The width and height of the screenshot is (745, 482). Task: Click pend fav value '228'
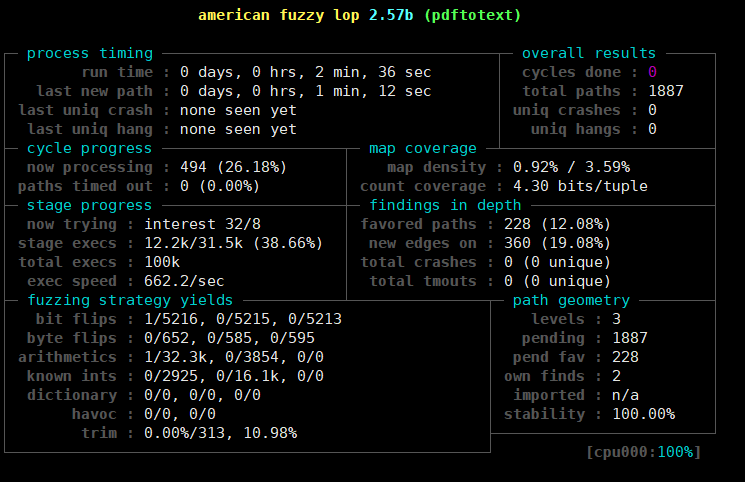click(x=625, y=357)
